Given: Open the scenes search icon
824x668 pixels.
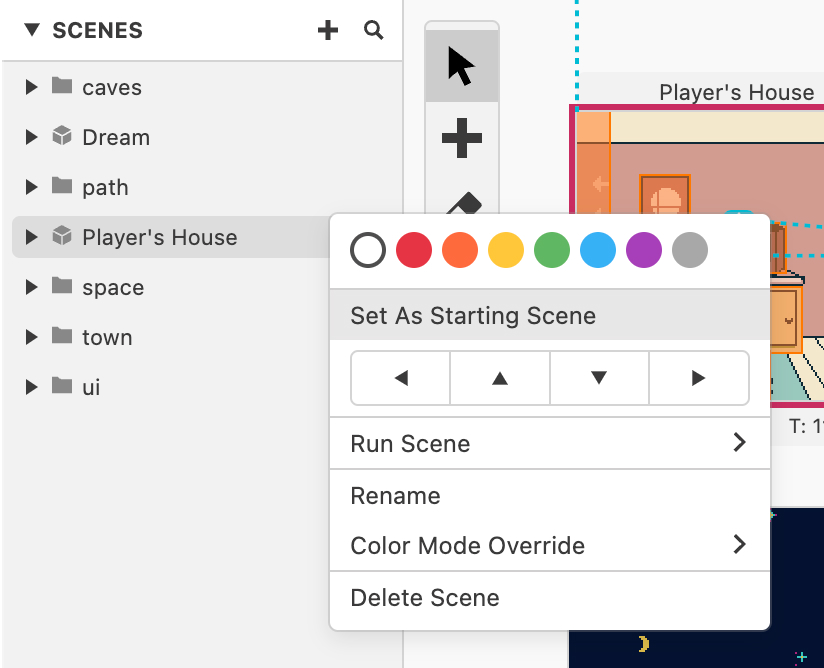Looking at the screenshot, I should coord(374,31).
